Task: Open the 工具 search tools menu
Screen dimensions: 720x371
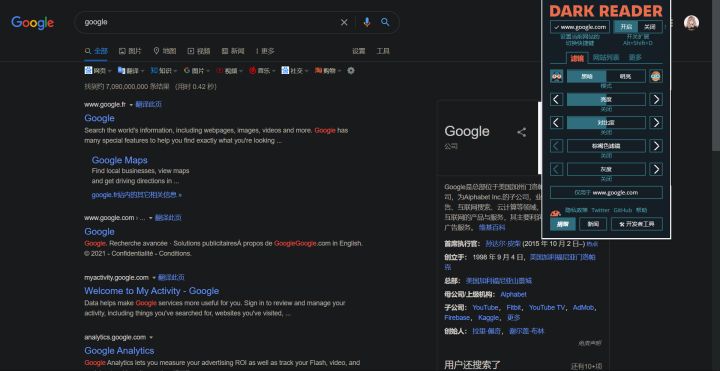Action: (383, 51)
